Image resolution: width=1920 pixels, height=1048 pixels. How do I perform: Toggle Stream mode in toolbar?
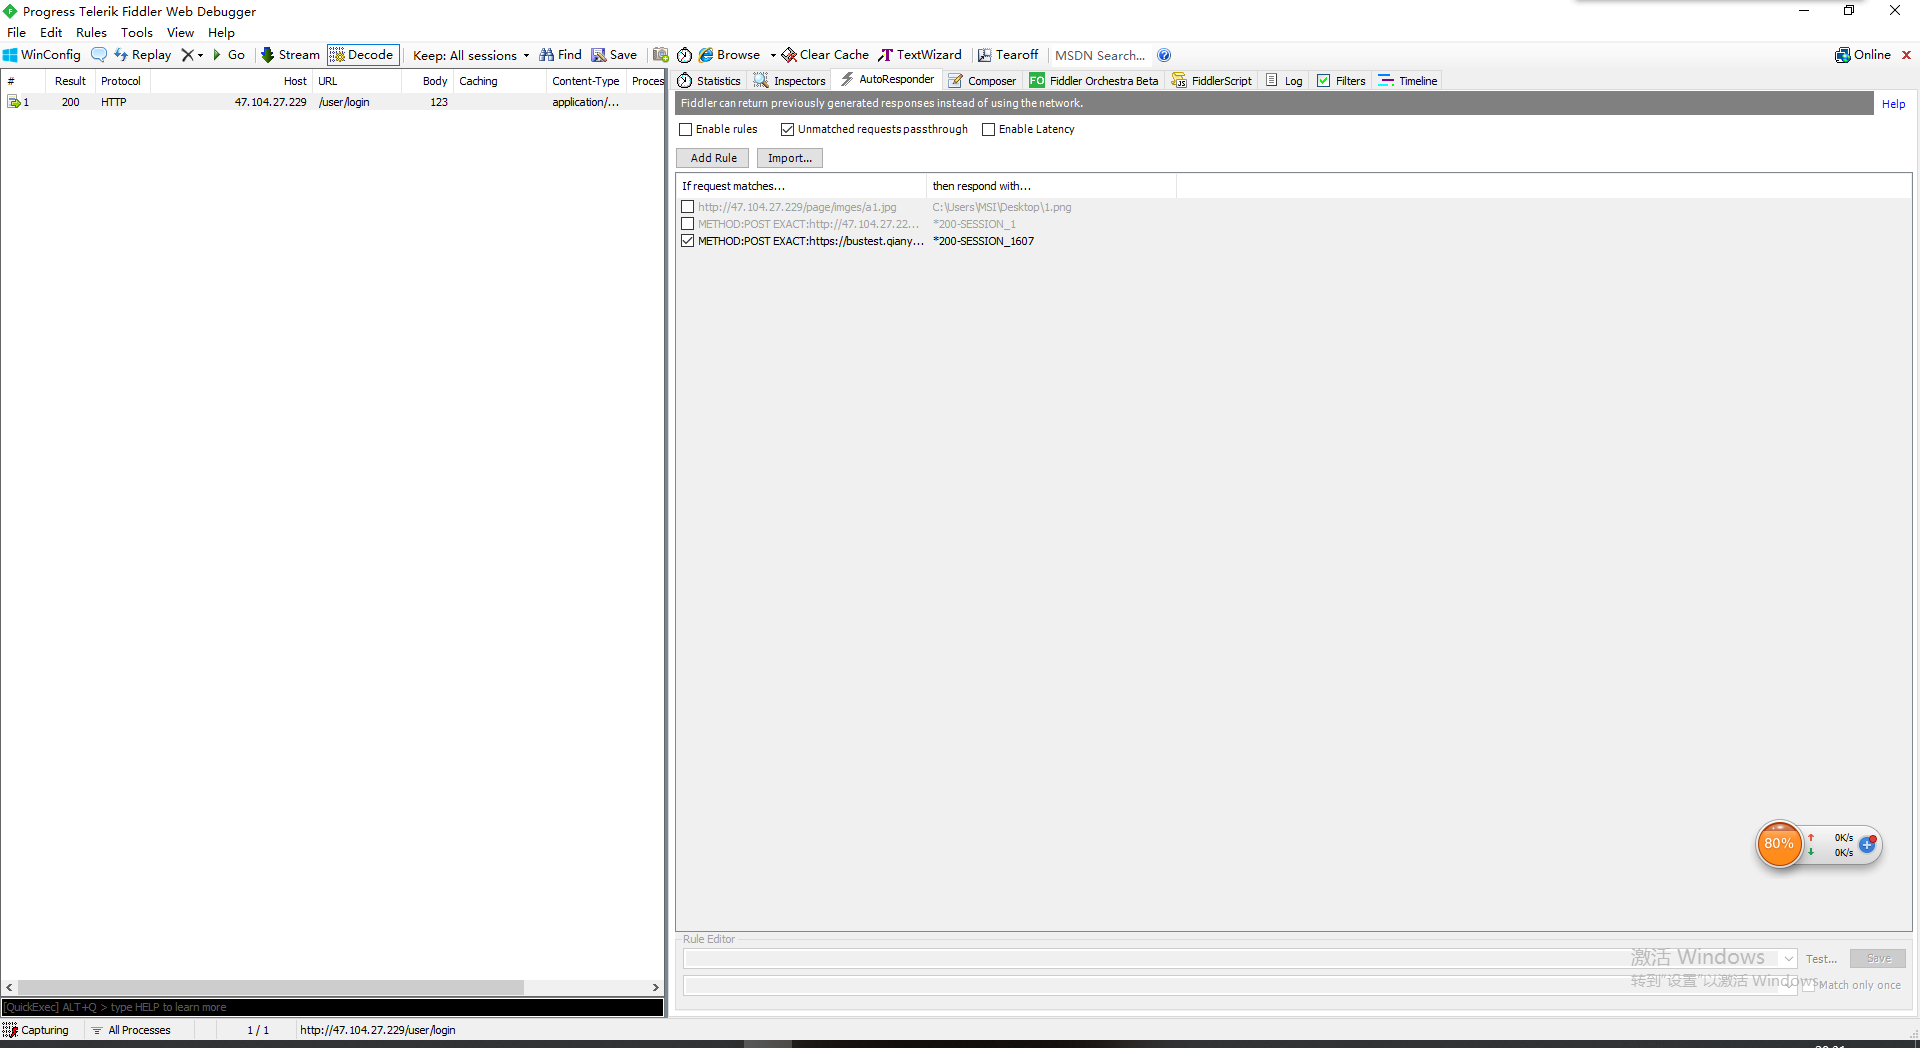290,55
